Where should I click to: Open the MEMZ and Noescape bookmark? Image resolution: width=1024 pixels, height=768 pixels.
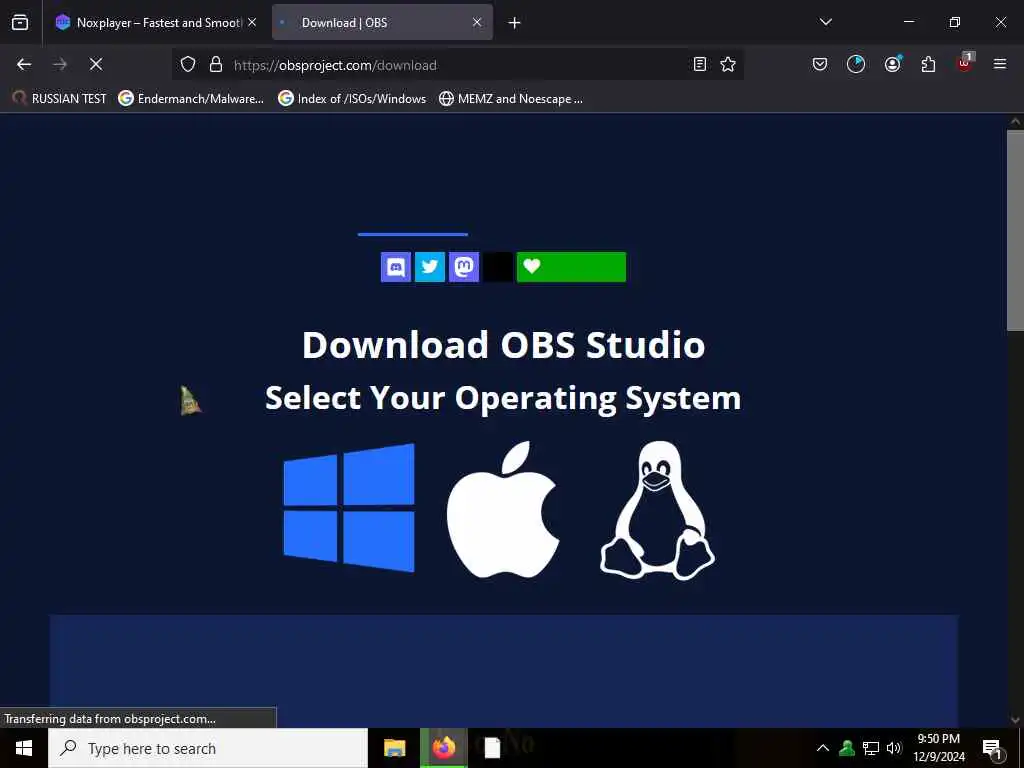click(511, 99)
